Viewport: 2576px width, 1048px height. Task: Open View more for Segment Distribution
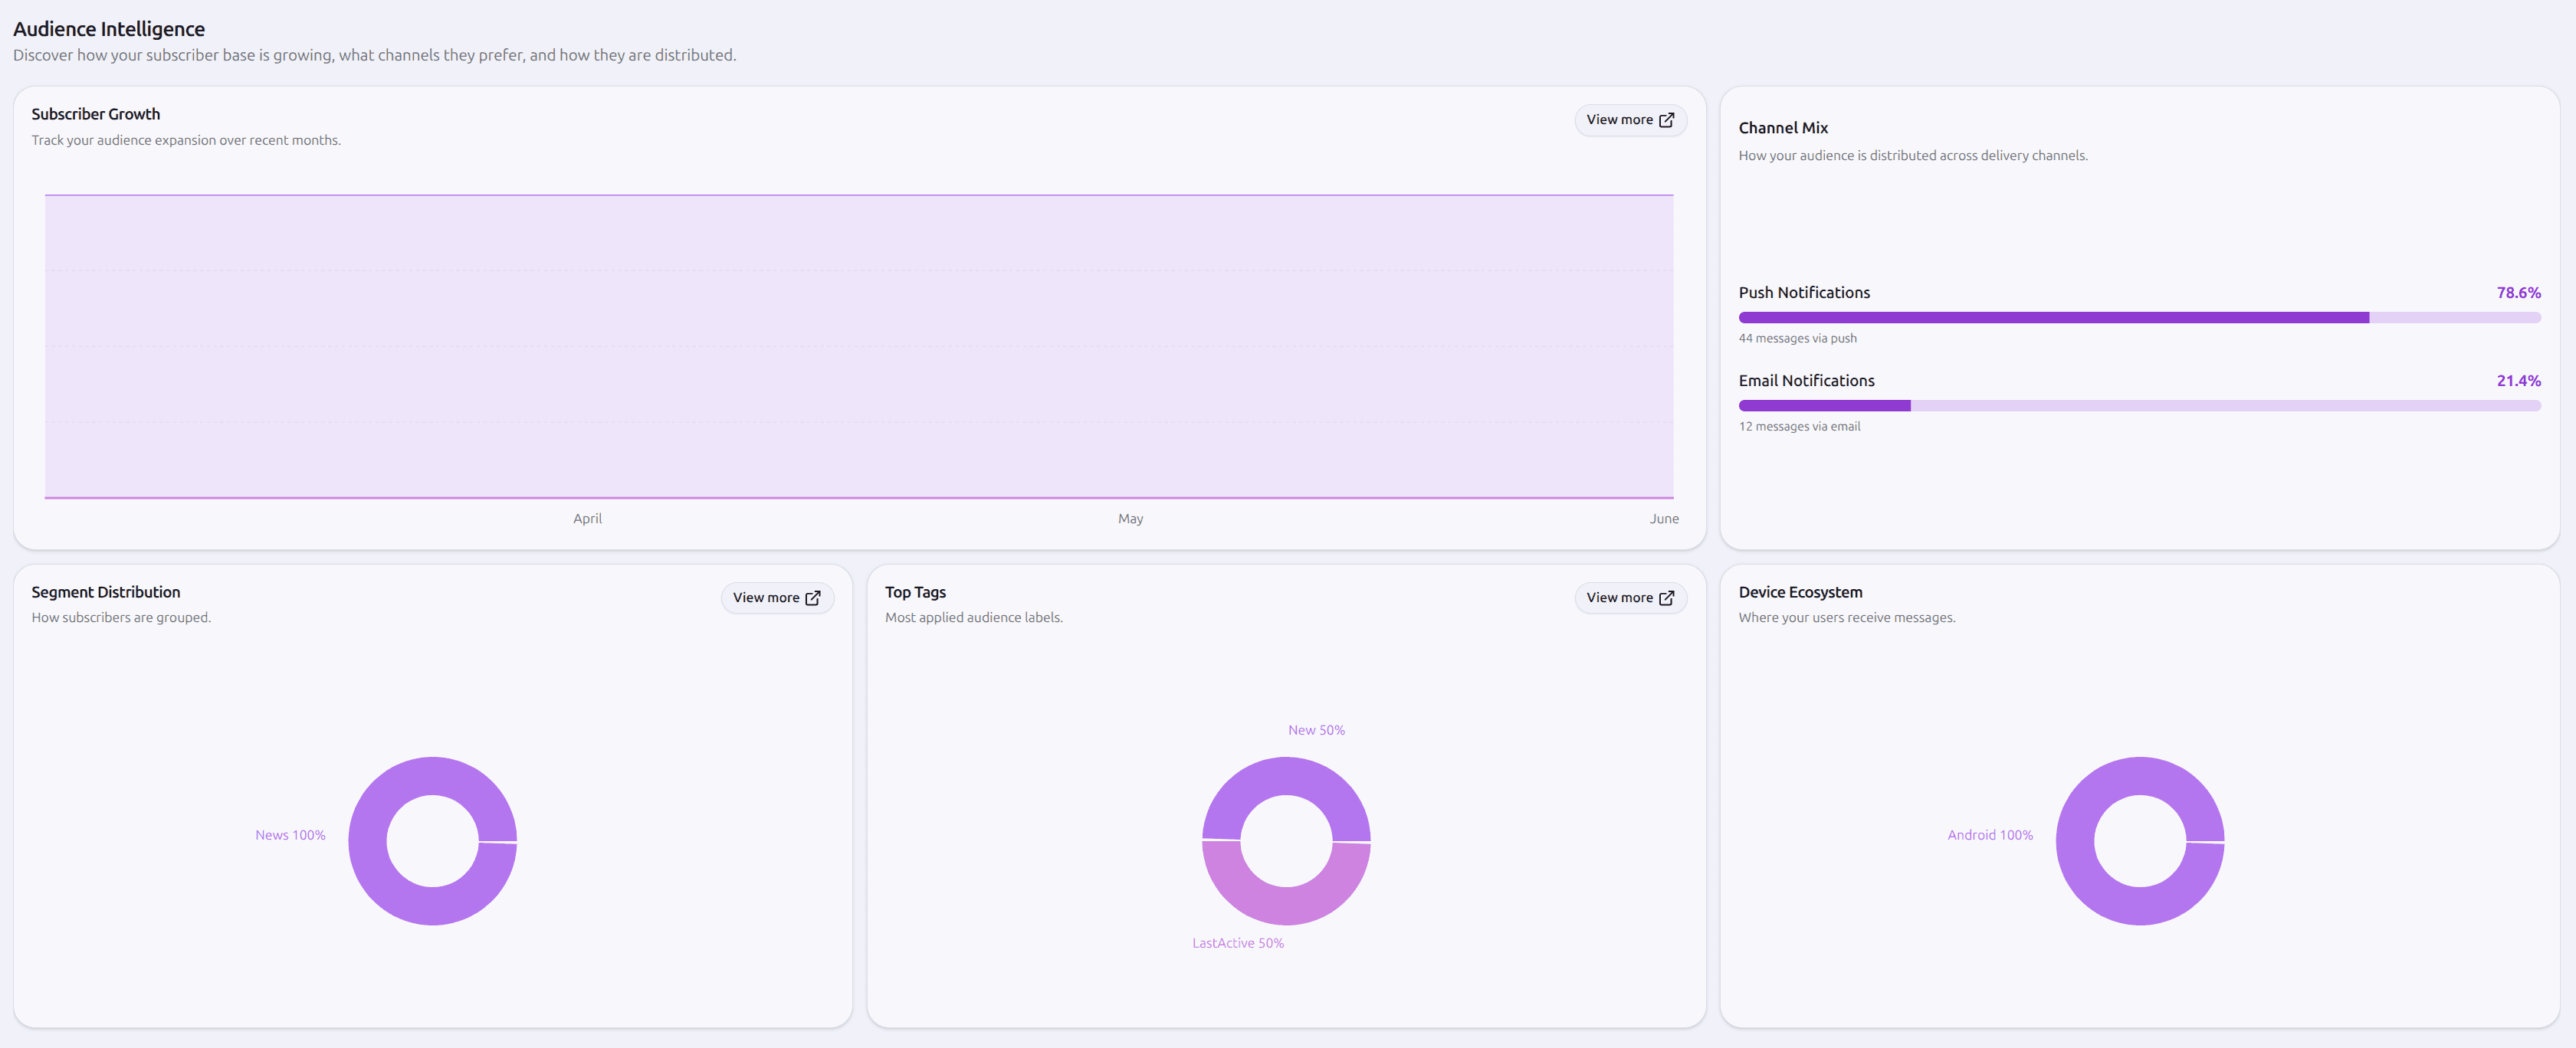[x=777, y=598]
